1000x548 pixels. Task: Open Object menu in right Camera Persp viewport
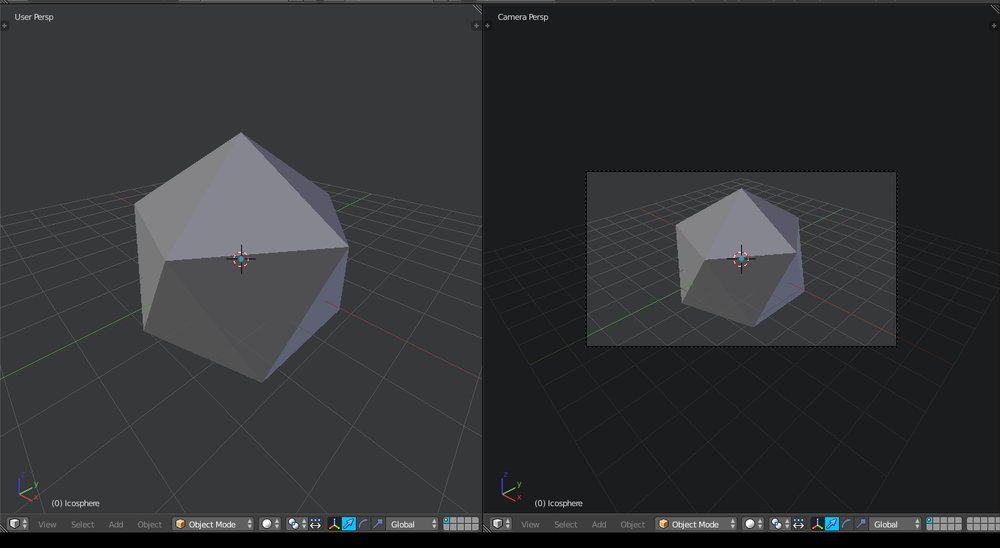633,524
